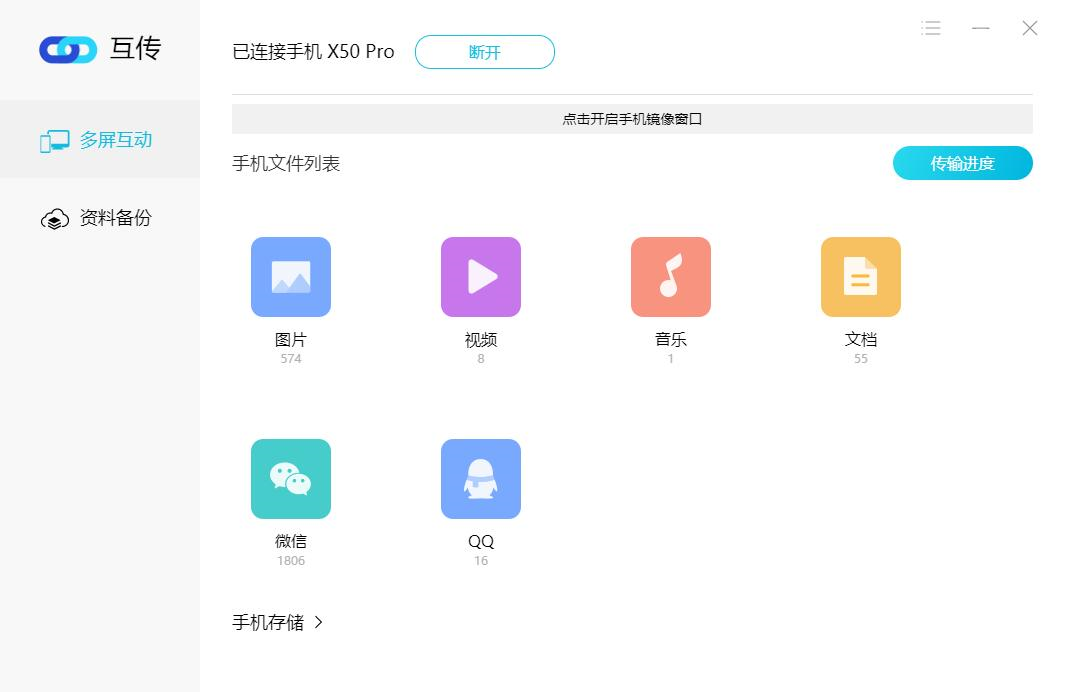Close the 互传 window
Screen dimensions: 1065x692
(x=1030, y=28)
